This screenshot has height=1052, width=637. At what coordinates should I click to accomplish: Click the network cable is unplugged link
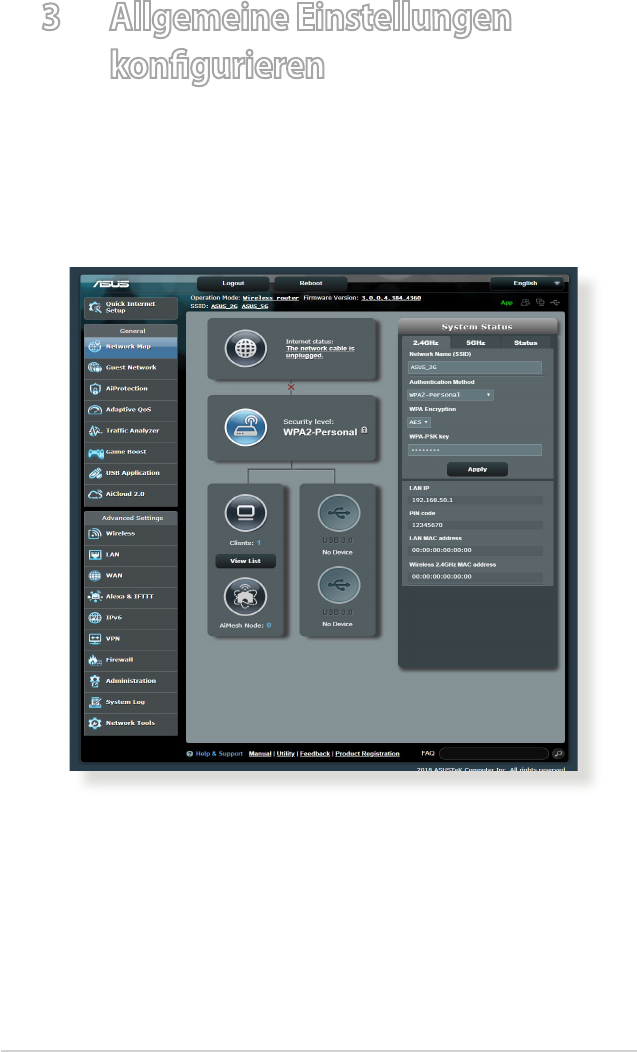(320, 352)
